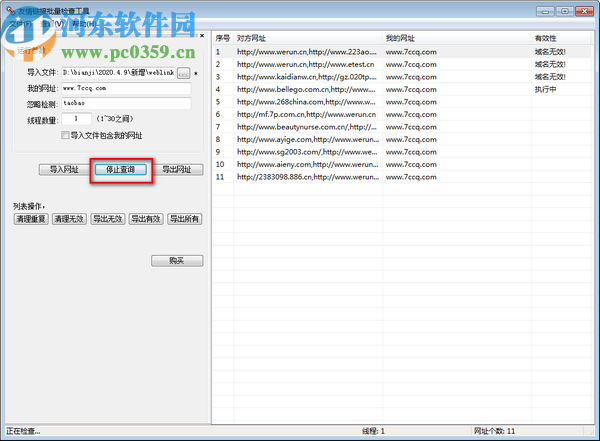Screen dimensions: 600x441
Task: Click the 购买 button
Action: tap(177, 261)
